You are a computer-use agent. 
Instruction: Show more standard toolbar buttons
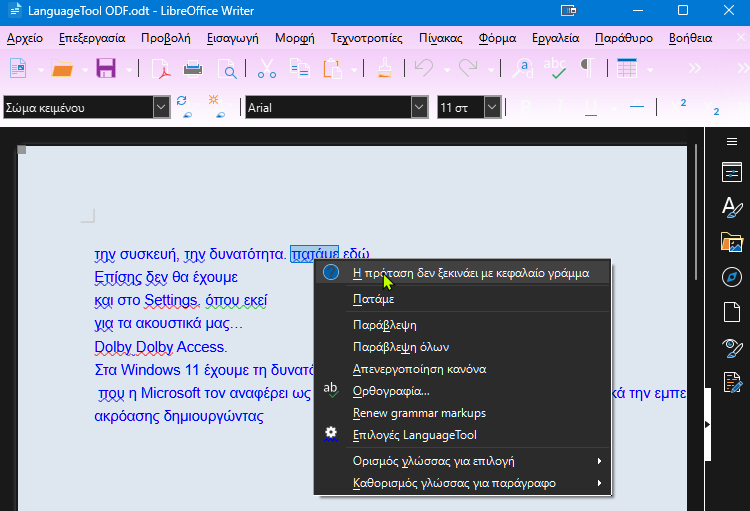(695, 68)
